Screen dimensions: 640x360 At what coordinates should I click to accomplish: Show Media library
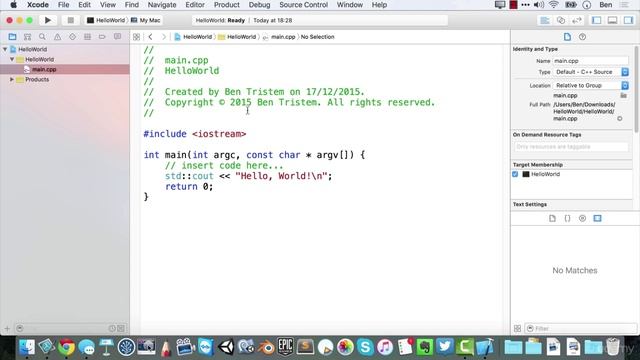[598, 218]
